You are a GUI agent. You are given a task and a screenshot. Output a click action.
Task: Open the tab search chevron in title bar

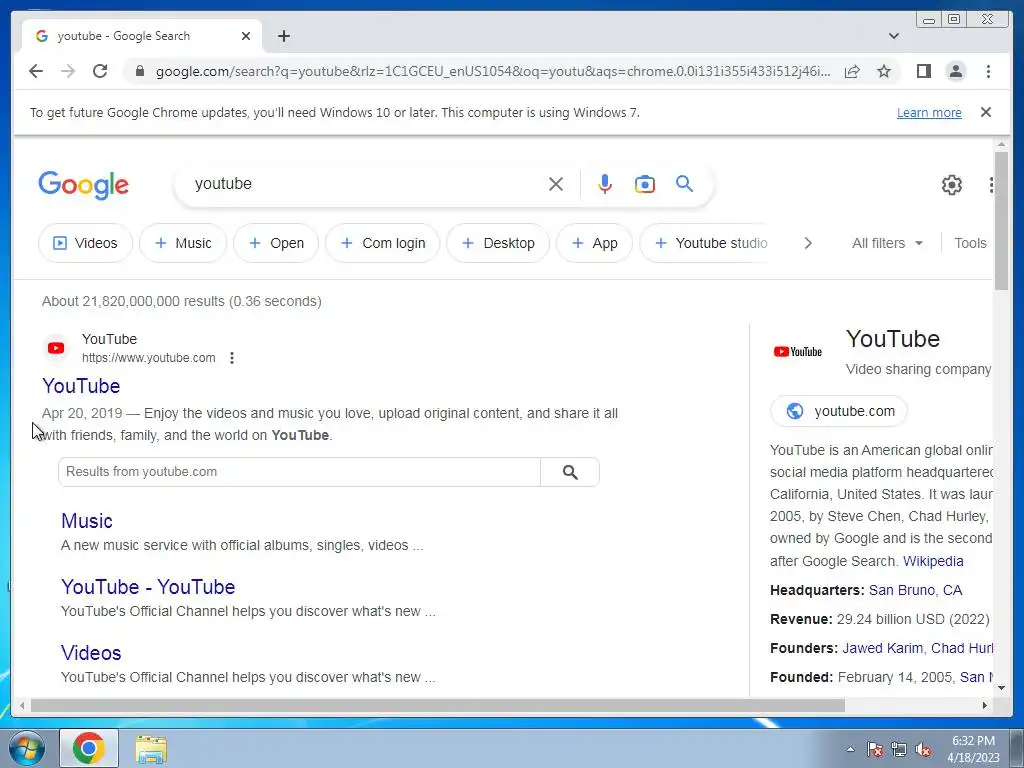point(894,36)
